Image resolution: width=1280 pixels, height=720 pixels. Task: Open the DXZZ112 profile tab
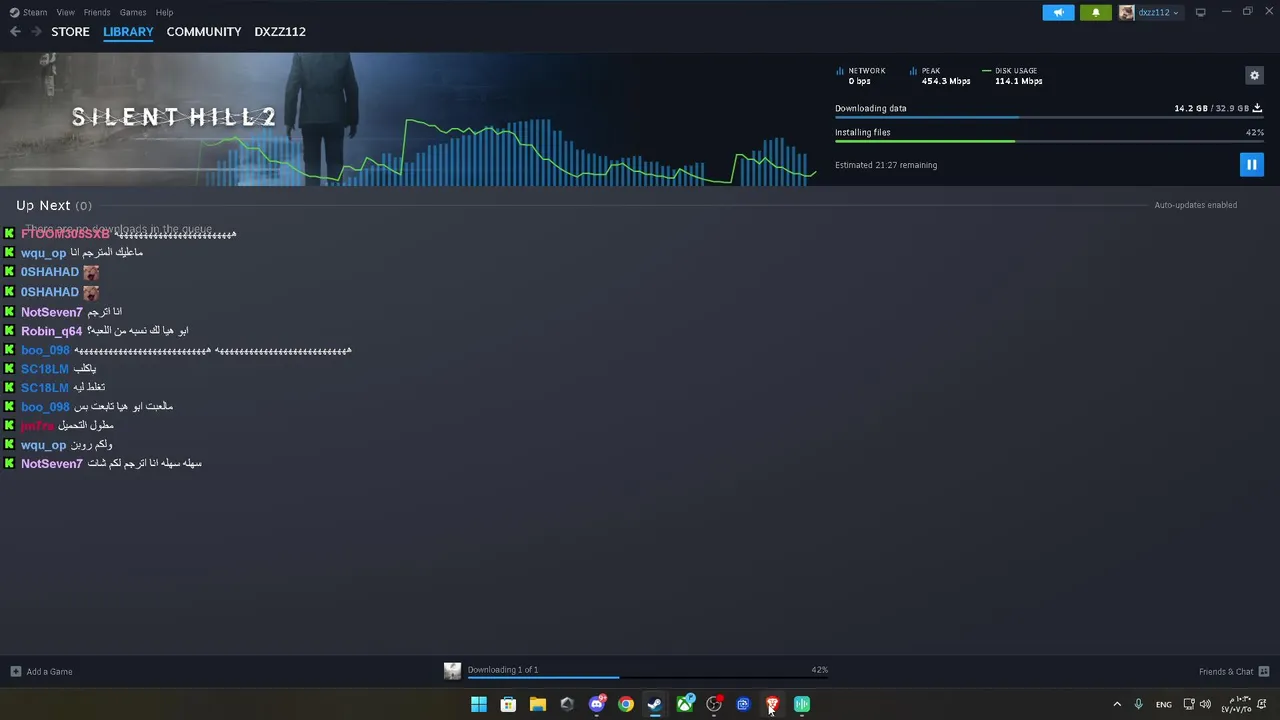click(280, 32)
